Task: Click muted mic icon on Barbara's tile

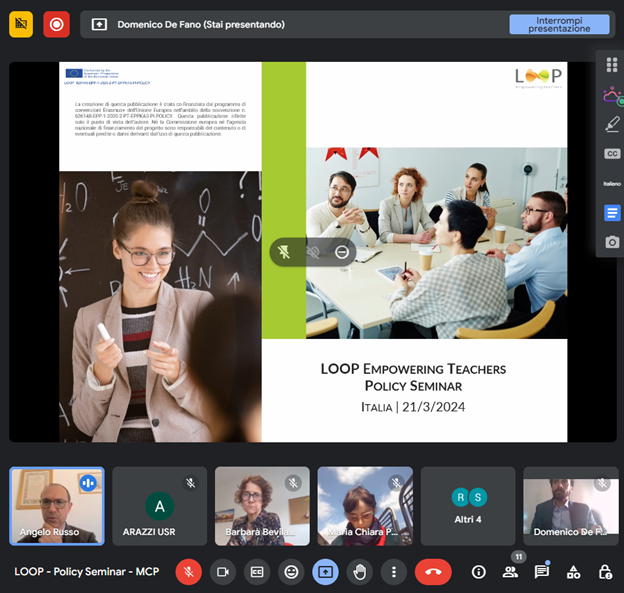Action: 293,483
